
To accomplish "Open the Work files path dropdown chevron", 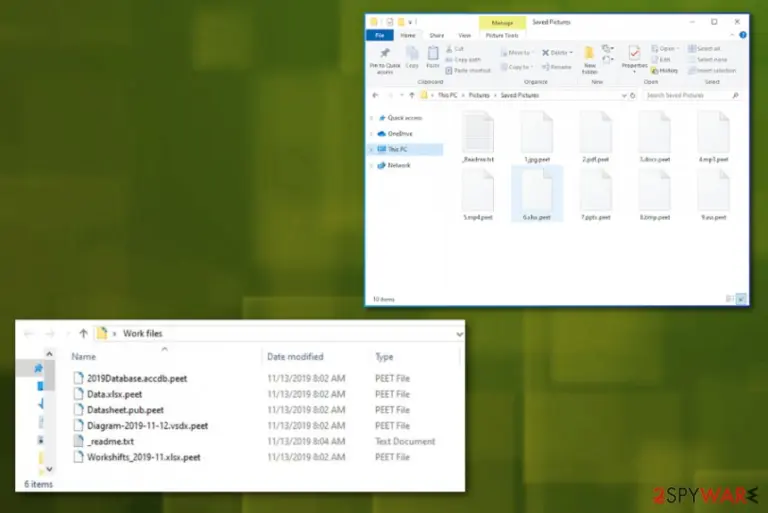I will (x=459, y=334).
